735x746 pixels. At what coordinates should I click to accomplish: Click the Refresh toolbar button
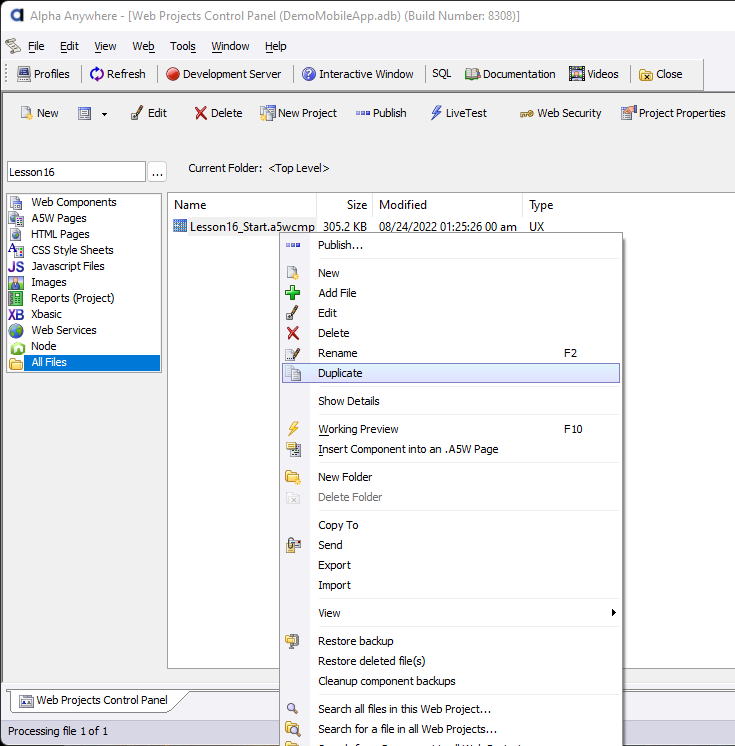pyautogui.click(x=118, y=74)
